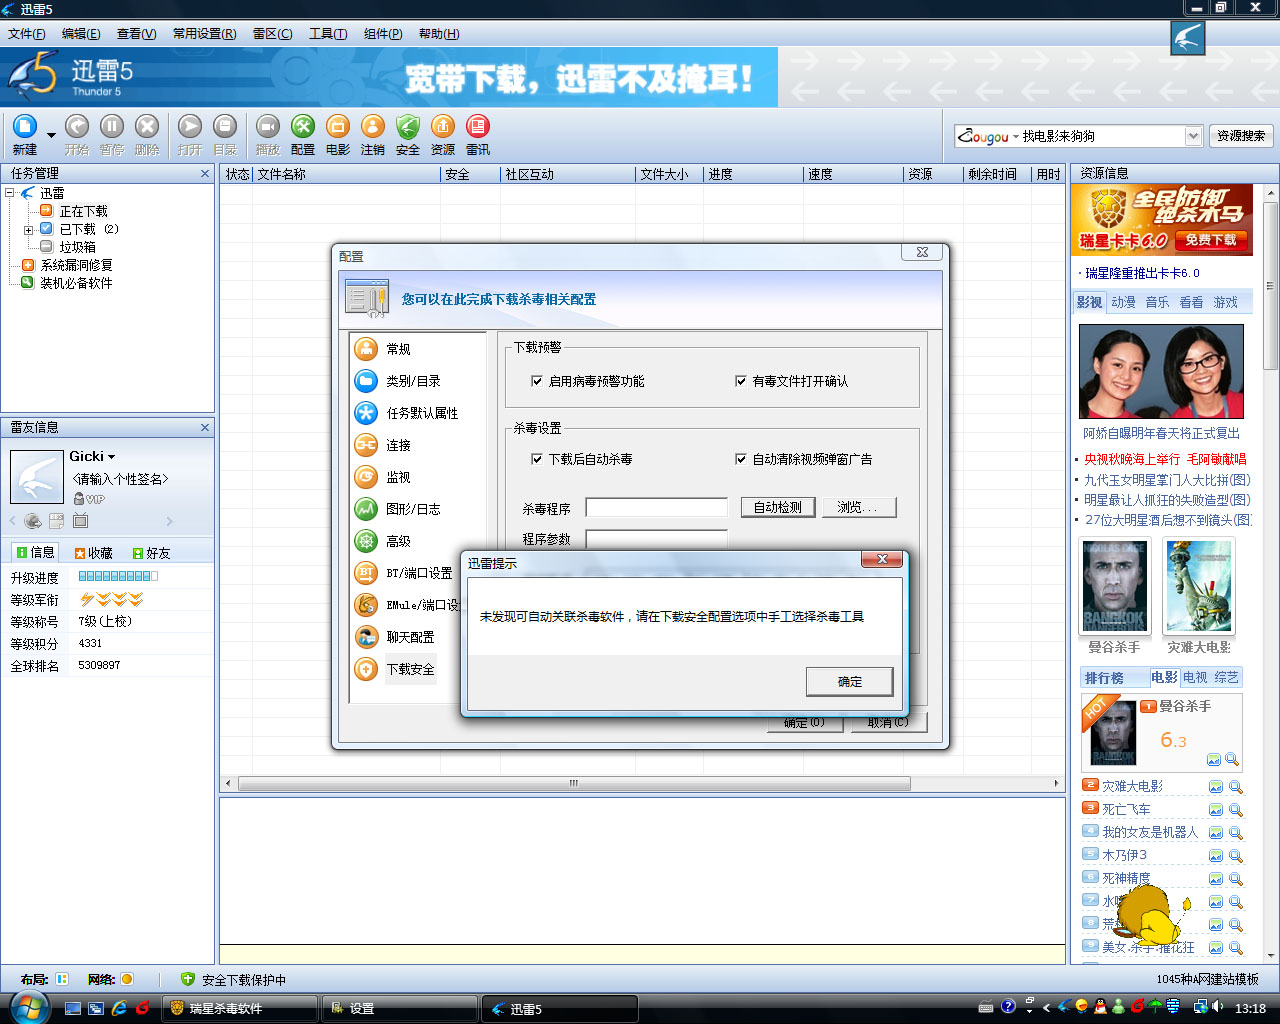This screenshot has width=1280, height=1024.
Task: Click the 打开 open toolbar icon
Action: (190, 126)
